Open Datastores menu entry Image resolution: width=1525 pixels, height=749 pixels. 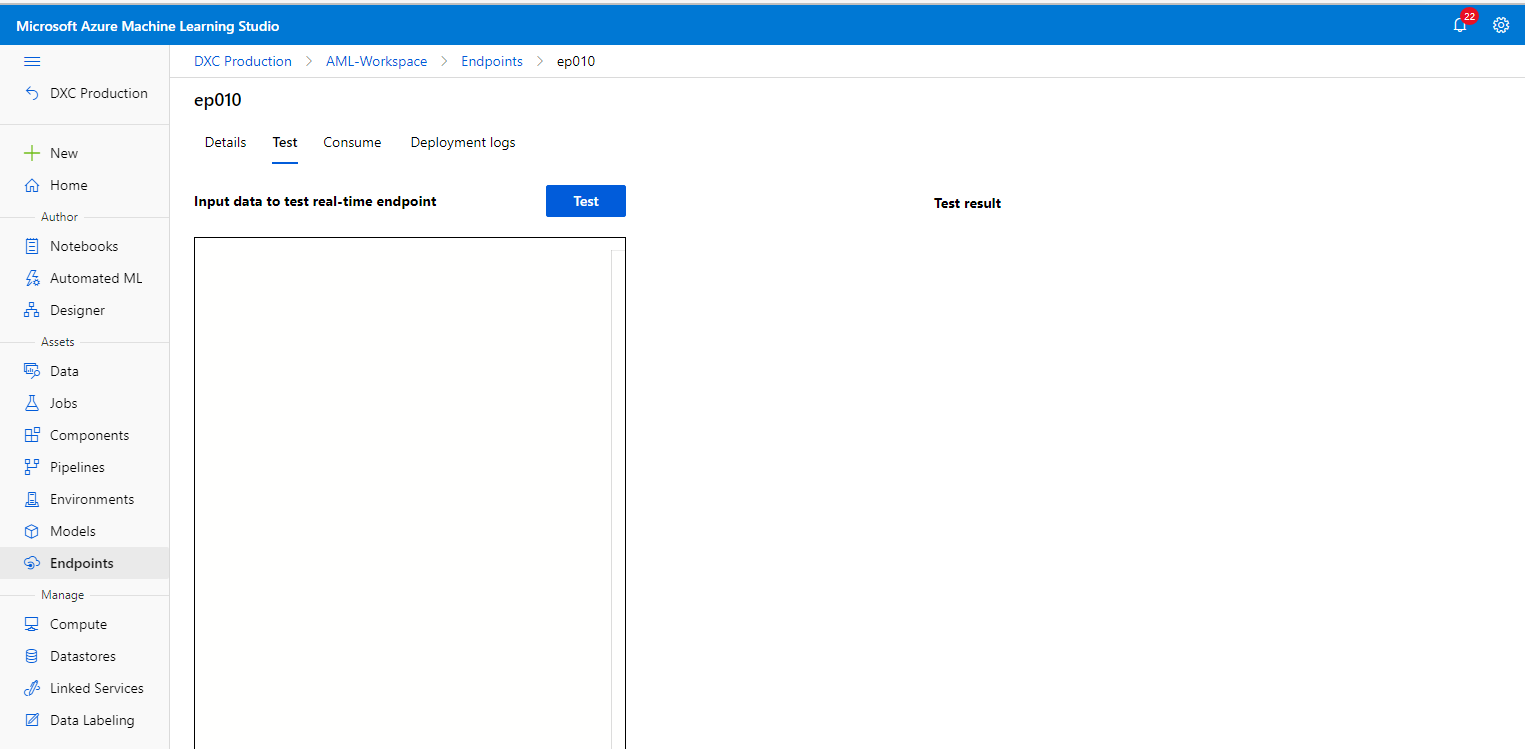(x=83, y=656)
